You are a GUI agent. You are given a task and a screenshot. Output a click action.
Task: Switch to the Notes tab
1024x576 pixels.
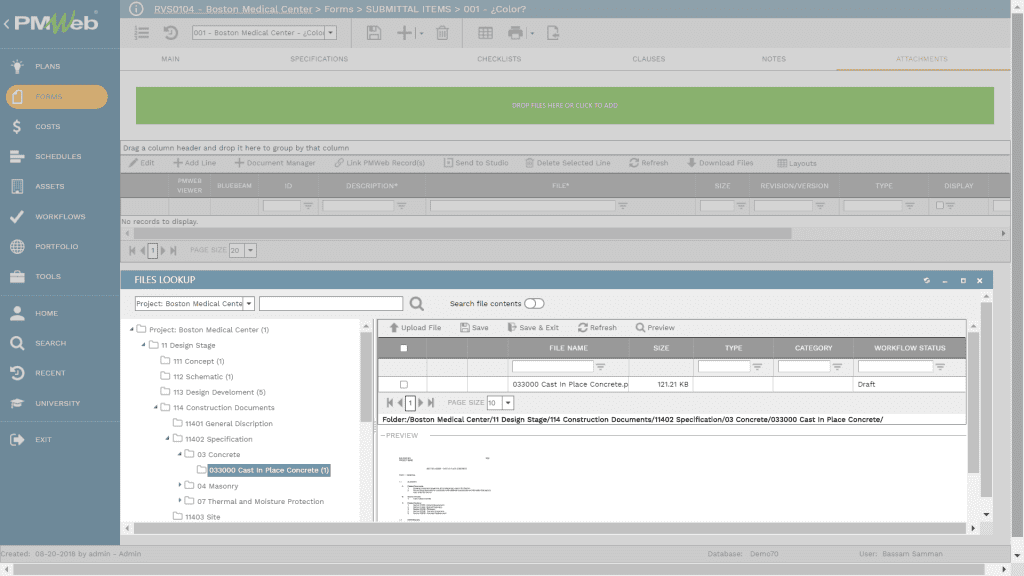773,59
